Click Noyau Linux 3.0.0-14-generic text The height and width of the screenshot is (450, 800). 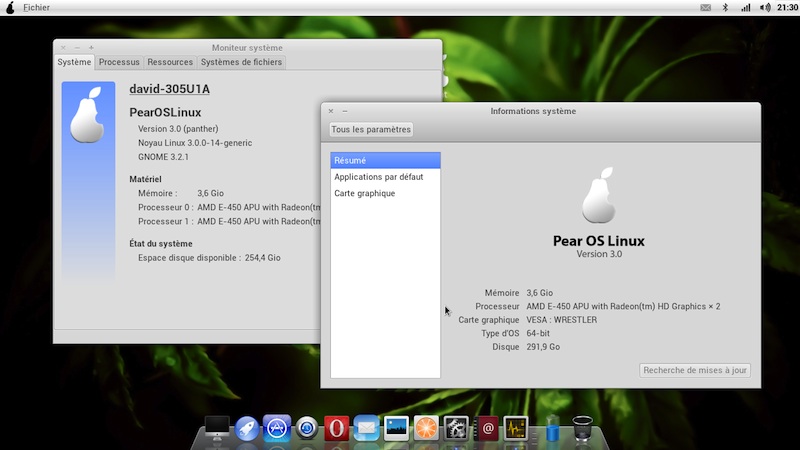tap(195, 143)
